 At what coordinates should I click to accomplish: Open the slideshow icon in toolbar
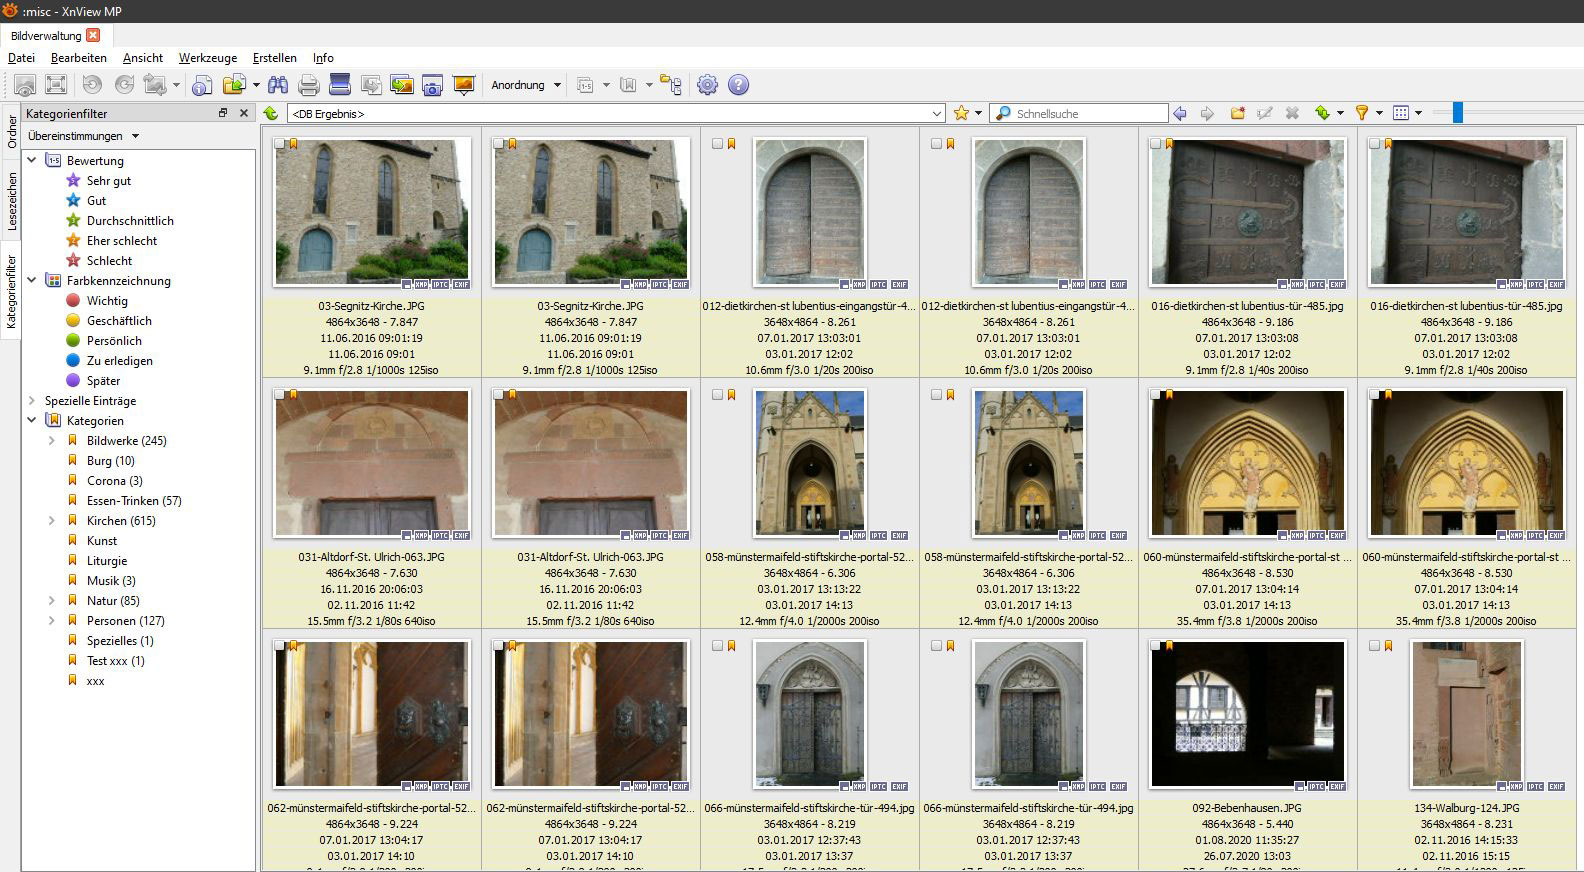[x=463, y=85]
